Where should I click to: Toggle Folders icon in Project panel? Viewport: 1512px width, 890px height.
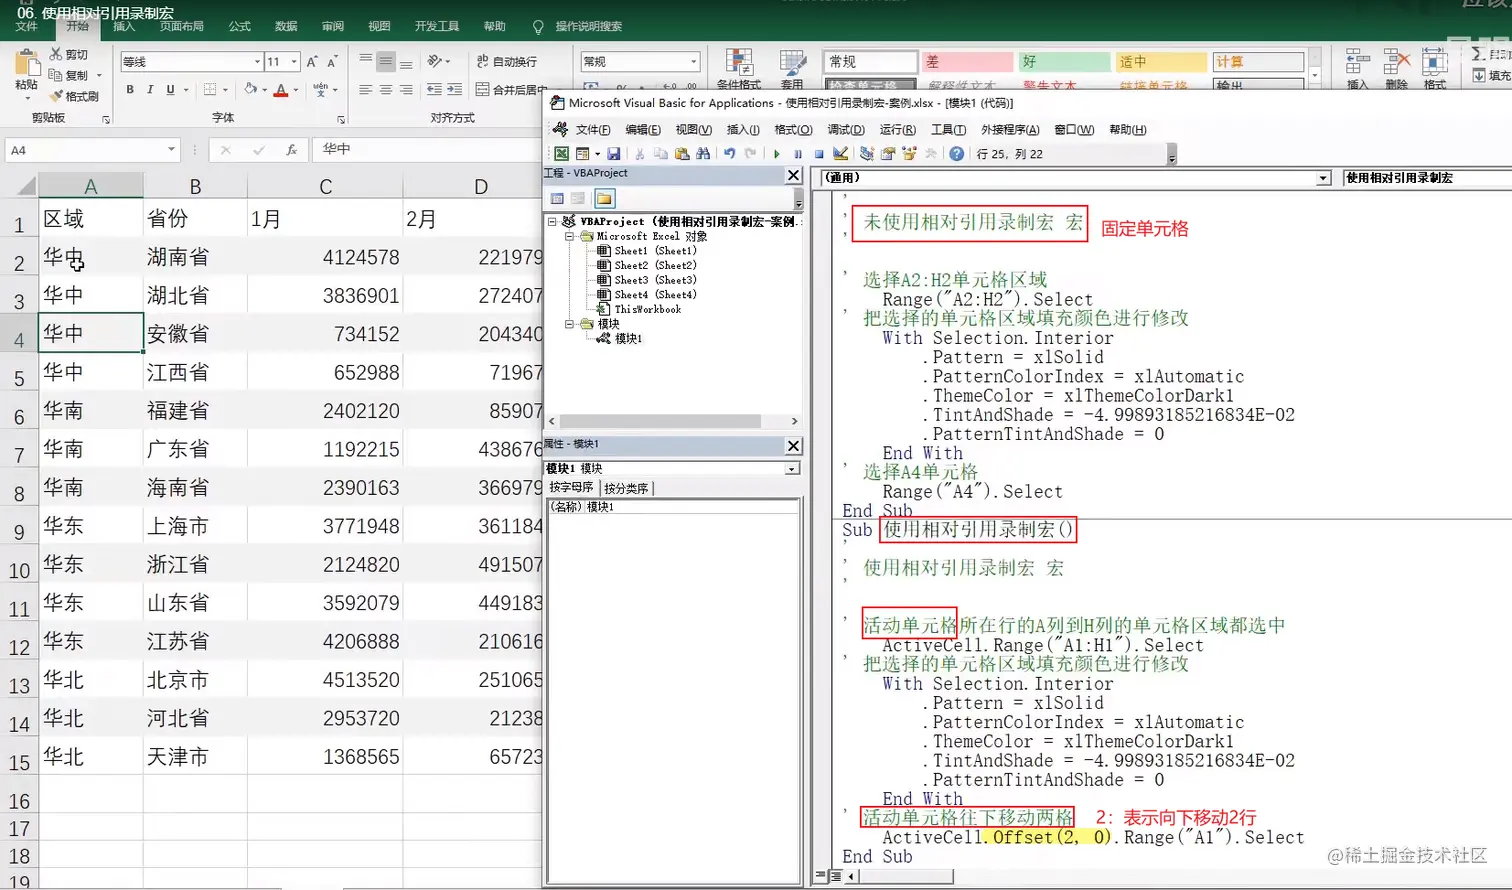tap(604, 198)
